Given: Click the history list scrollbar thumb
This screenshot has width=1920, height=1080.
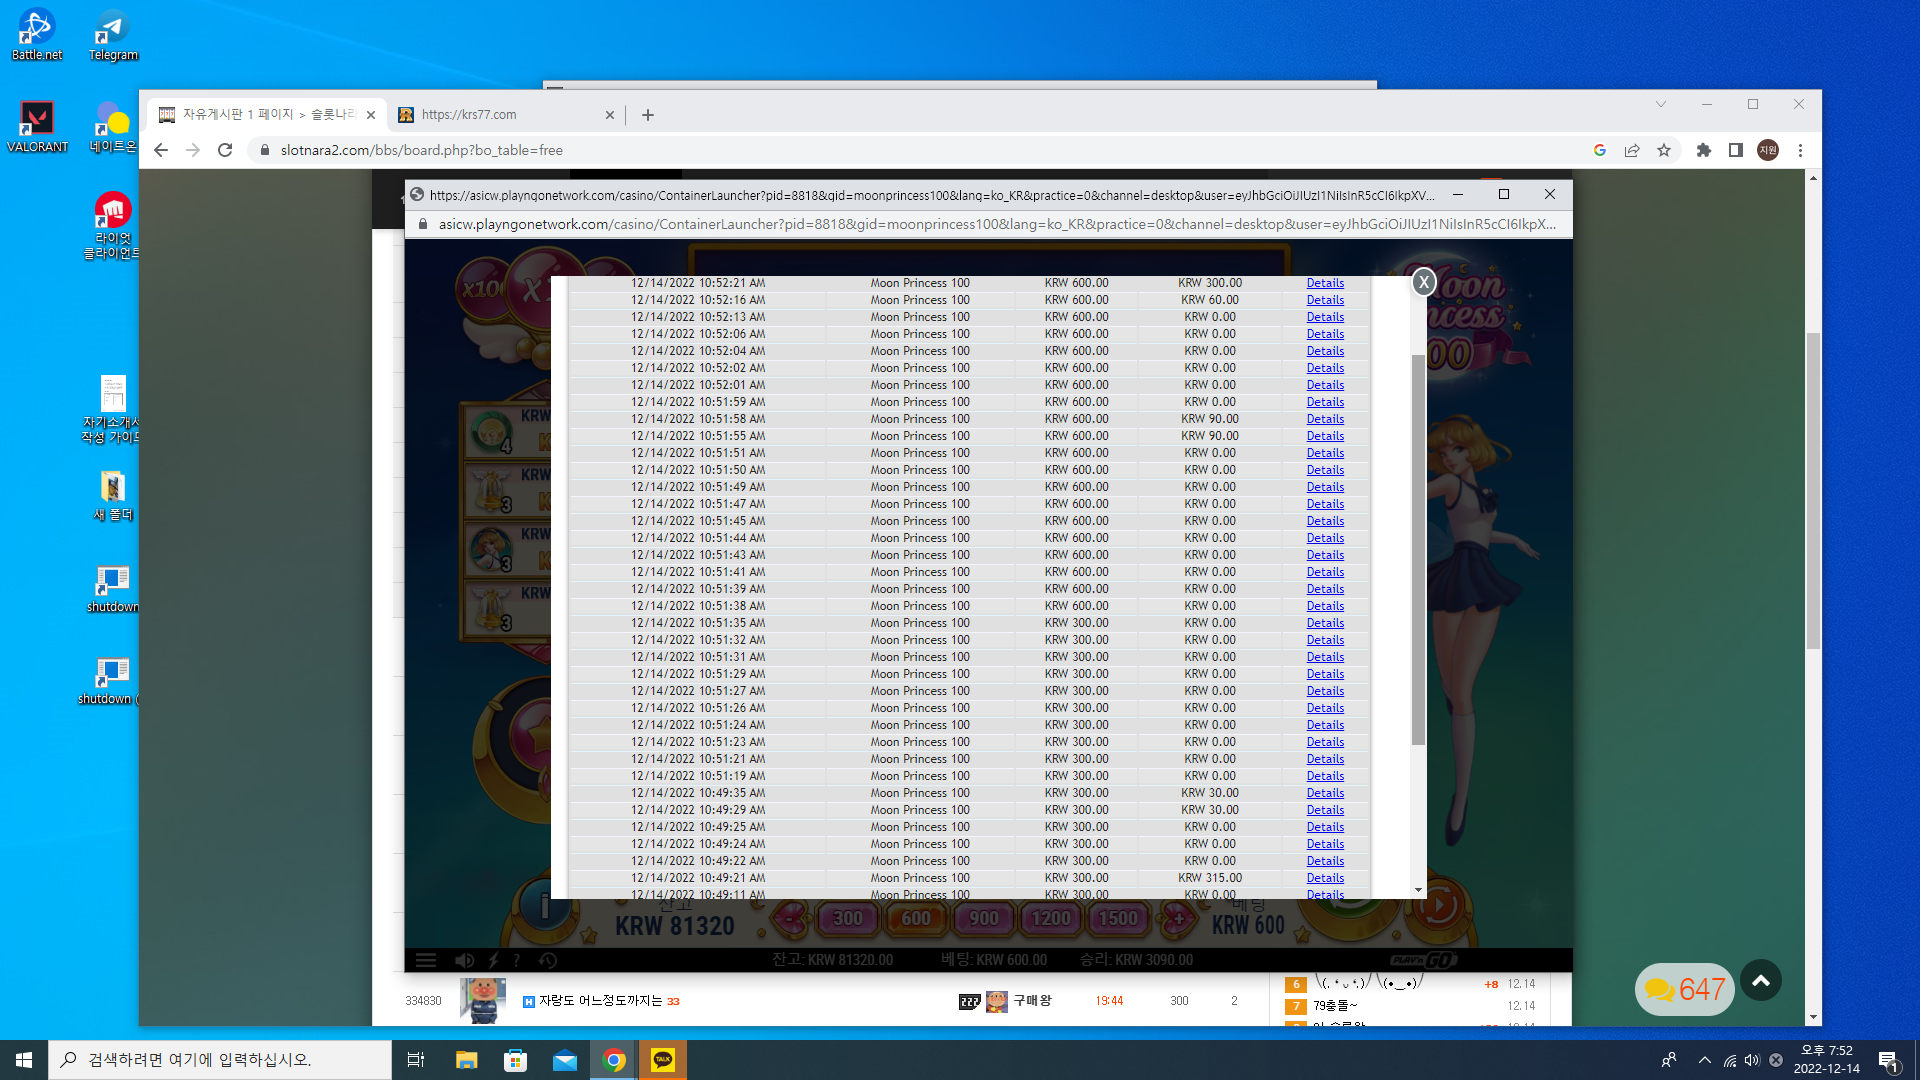Looking at the screenshot, I should [x=1418, y=549].
